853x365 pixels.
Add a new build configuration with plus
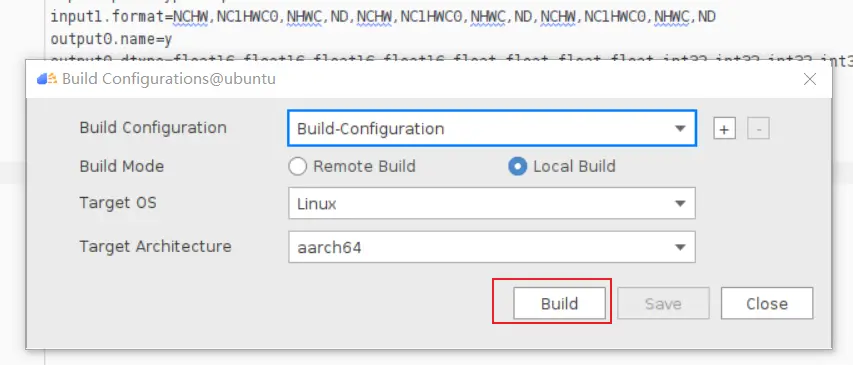coord(724,129)
